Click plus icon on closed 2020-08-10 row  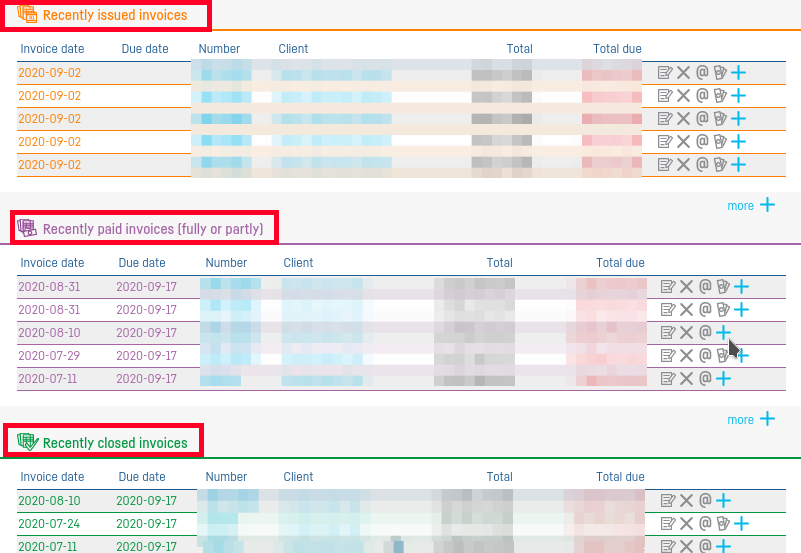(723, 501)
